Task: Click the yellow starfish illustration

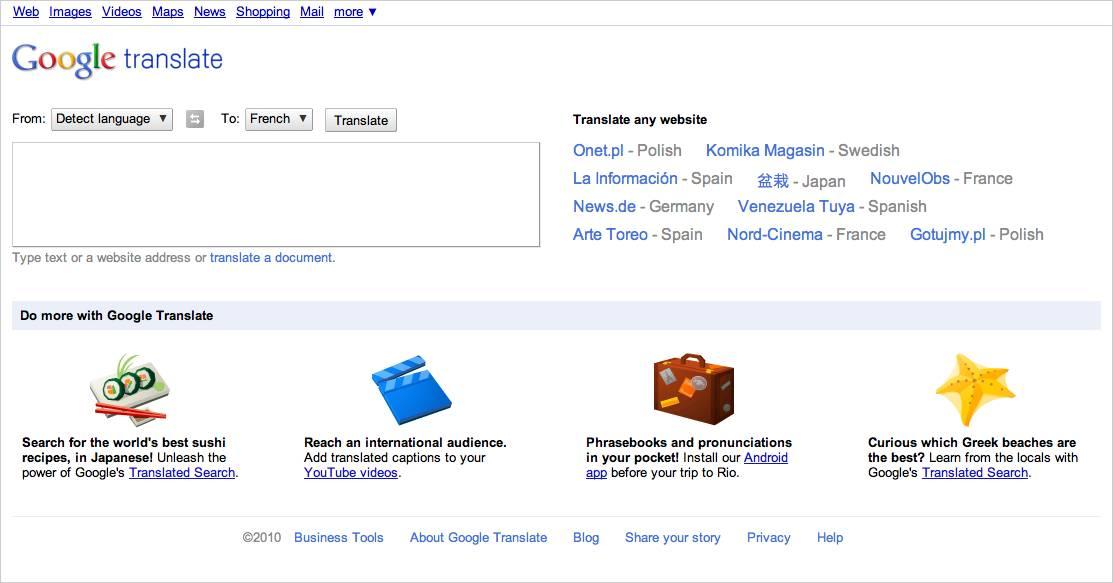Action: (x=975, y=389)
